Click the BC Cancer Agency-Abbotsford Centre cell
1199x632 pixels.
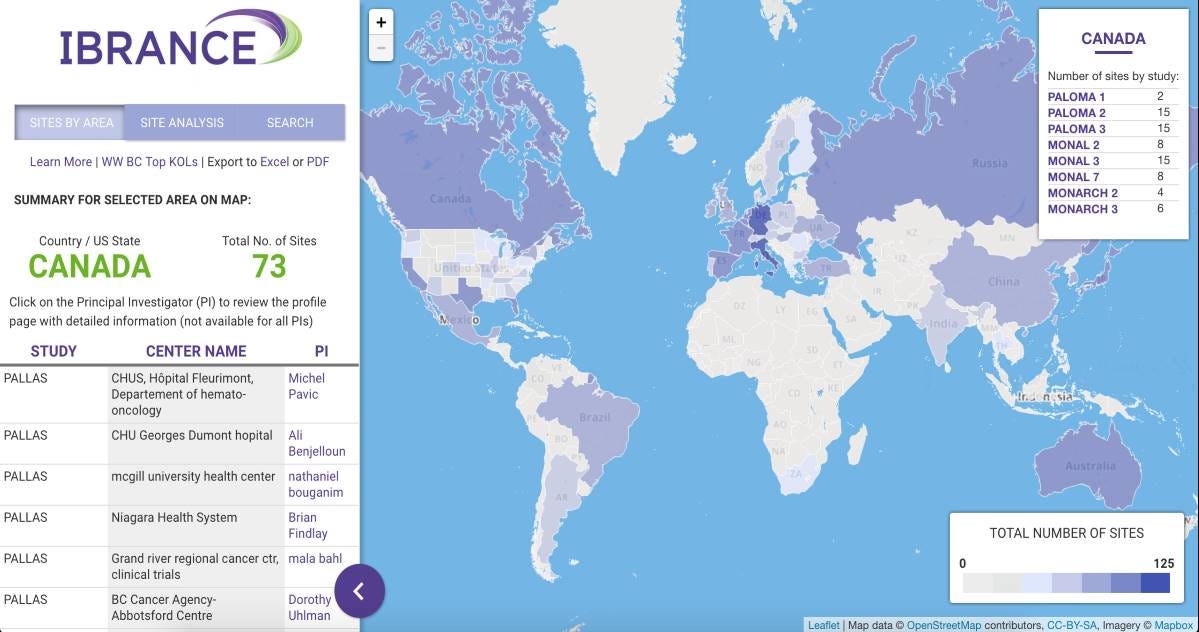pyautogui.click(x=196, y=608)
